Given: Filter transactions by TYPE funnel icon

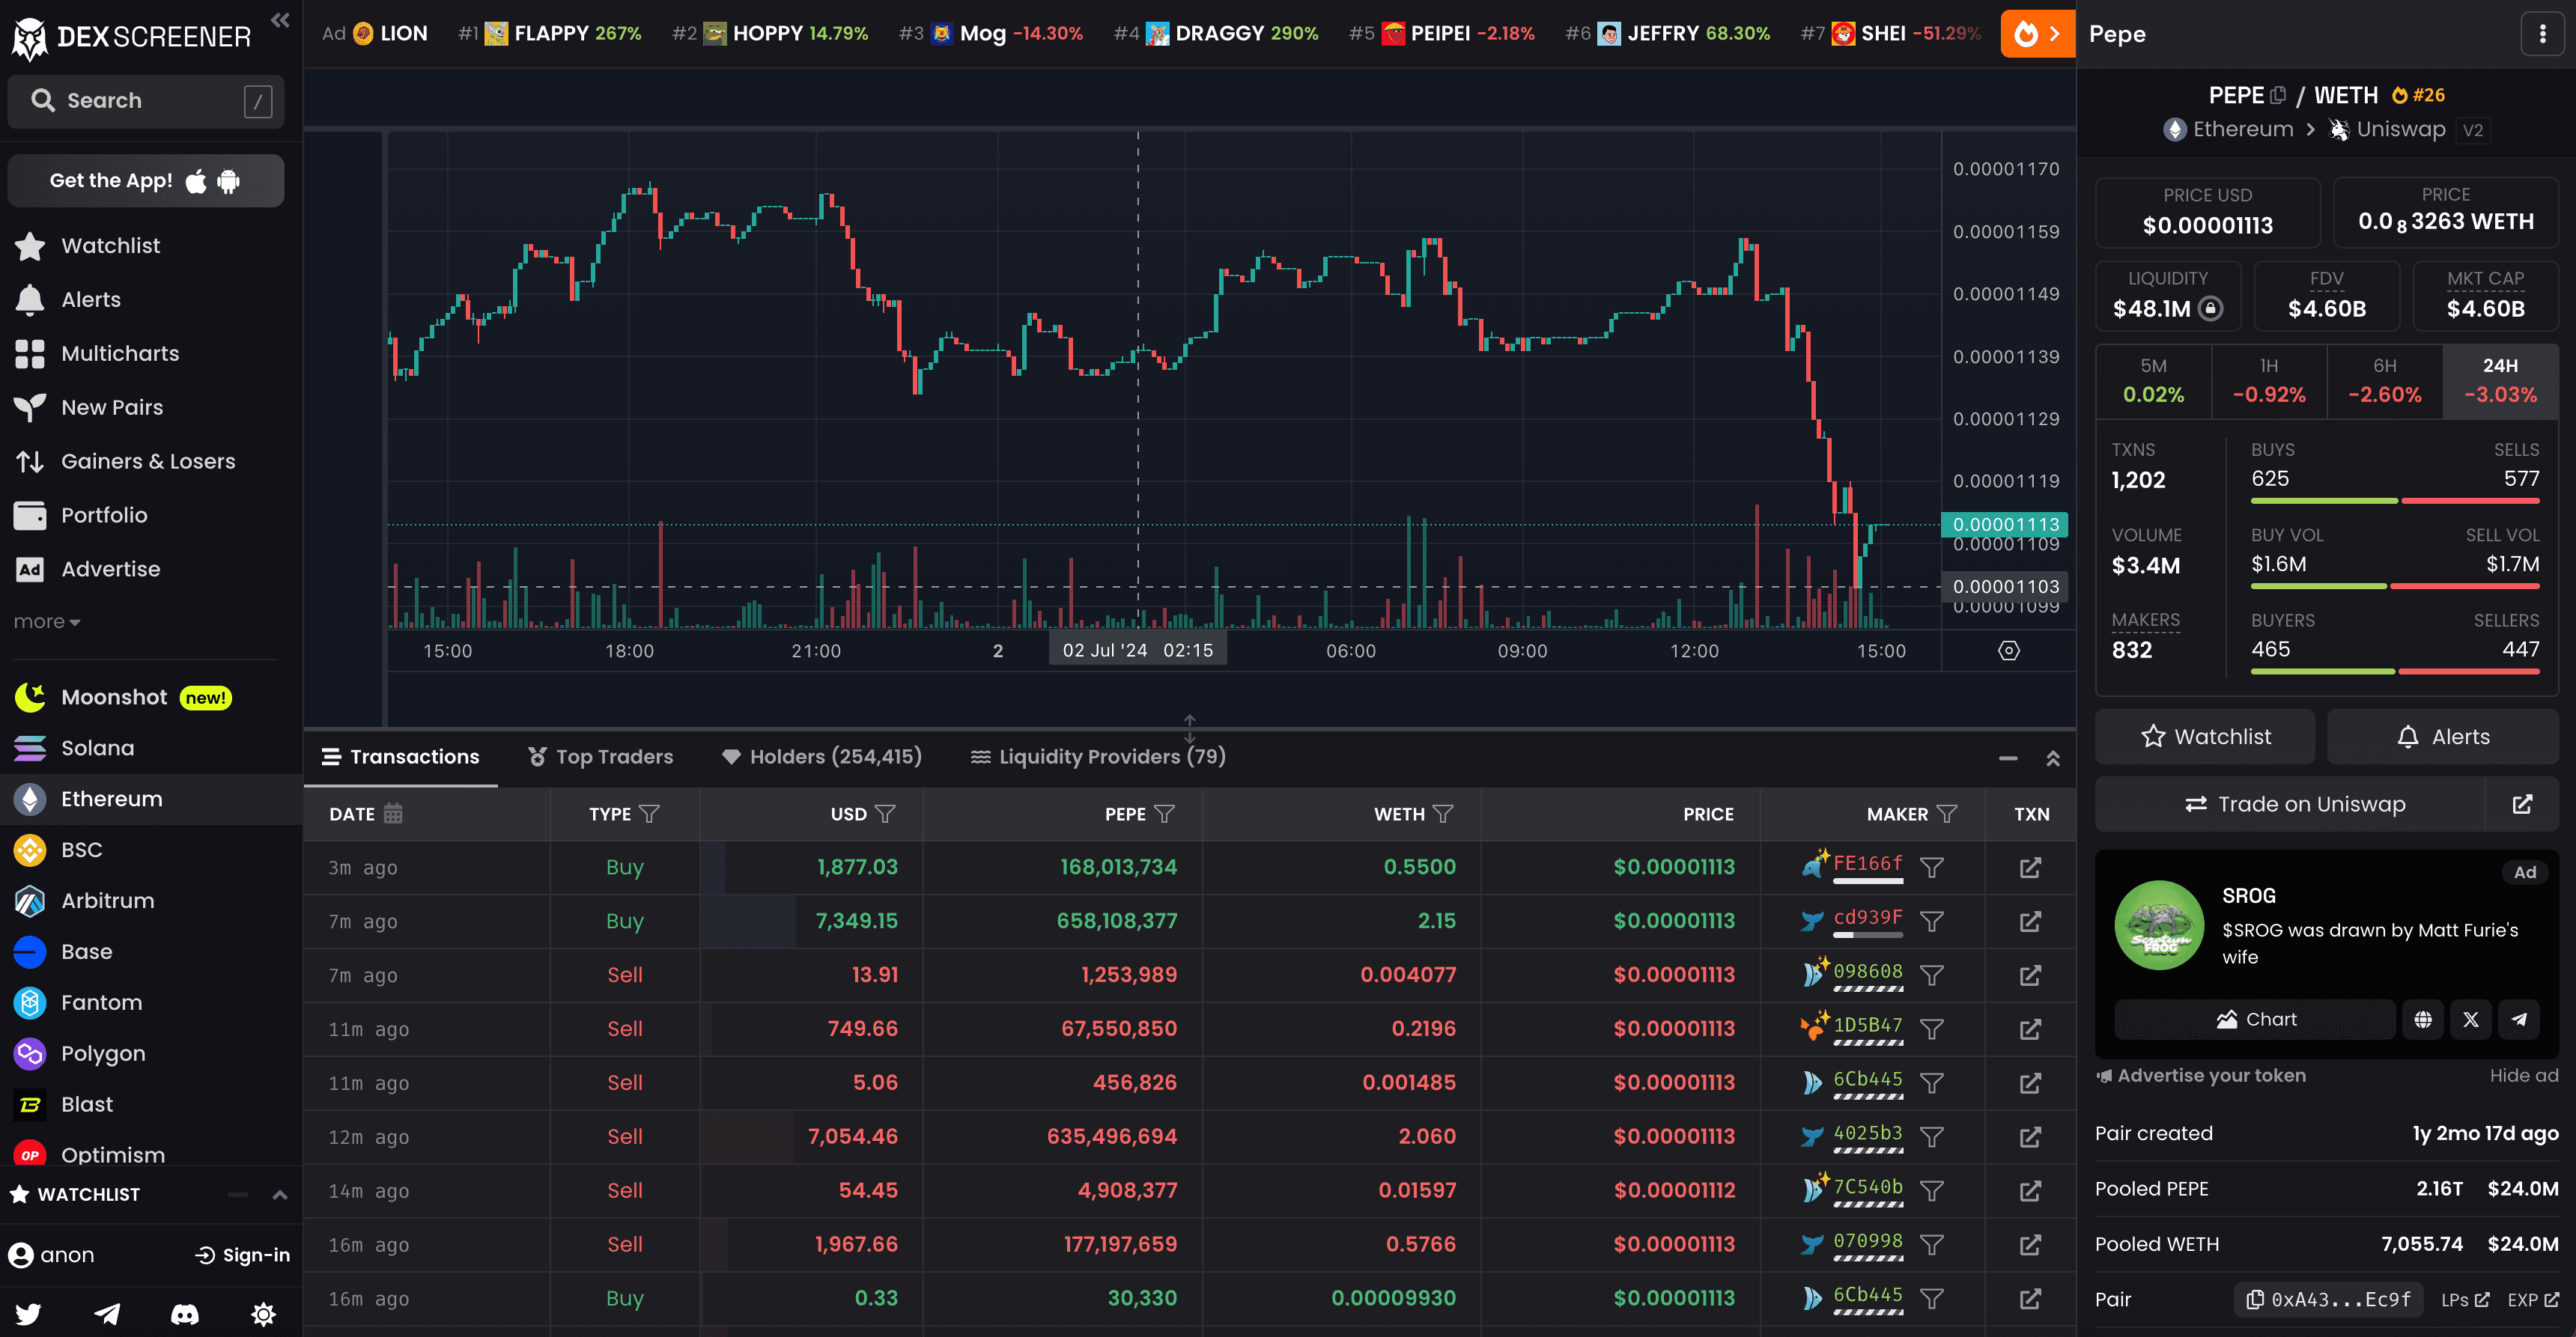Looking at the screenshot, I should tap(650, 814).
